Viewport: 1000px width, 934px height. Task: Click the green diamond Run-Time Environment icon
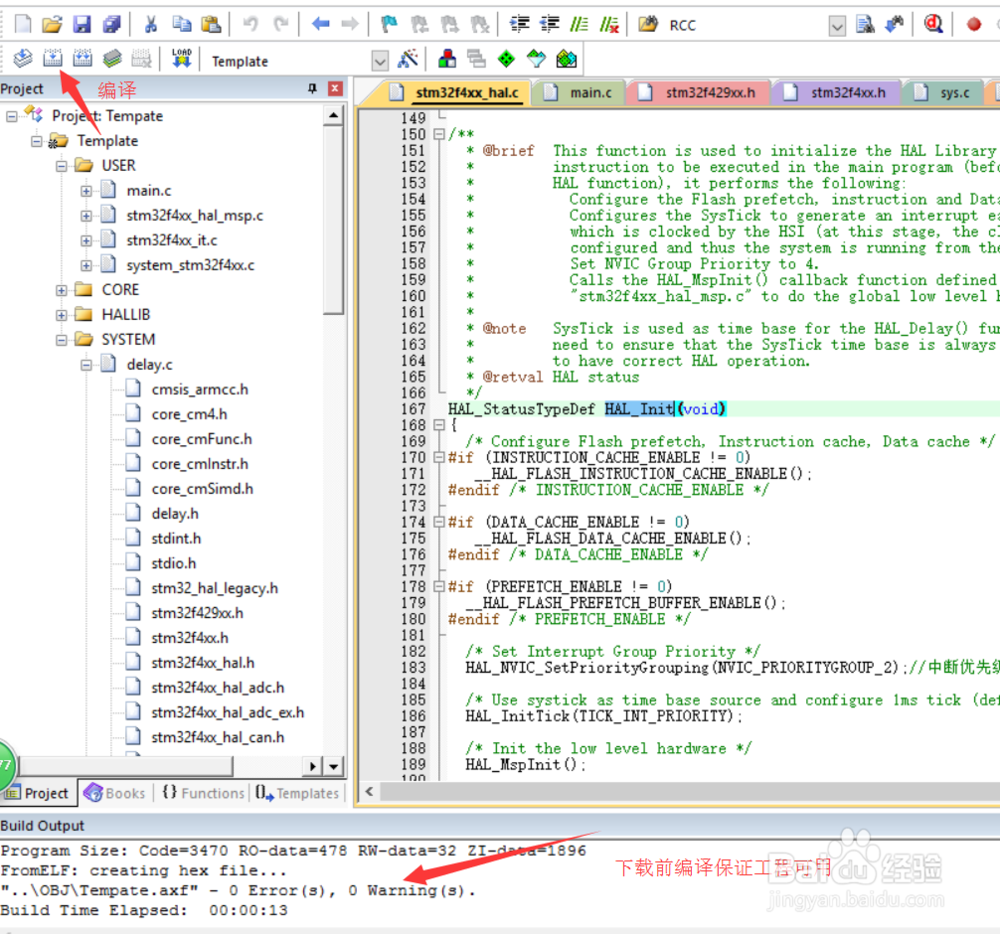[506, 59]
